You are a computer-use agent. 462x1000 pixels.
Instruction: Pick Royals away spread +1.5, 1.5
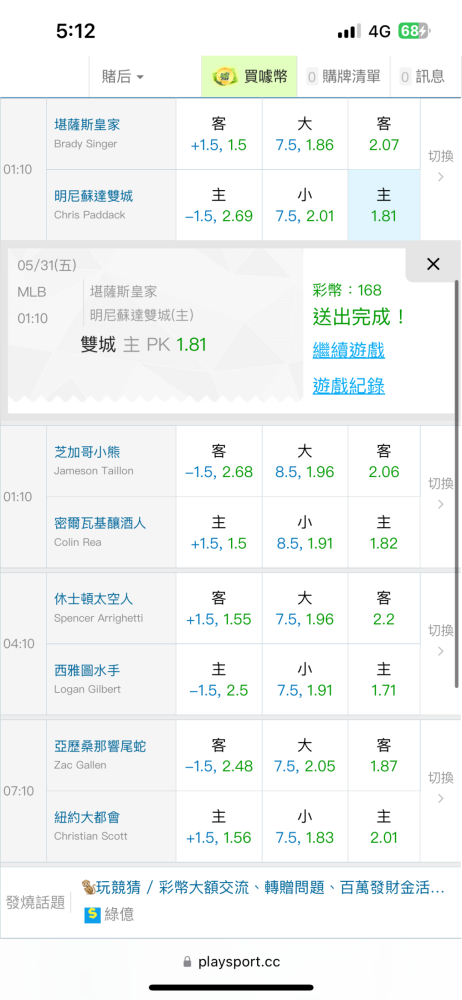click(x=219, y=135)
